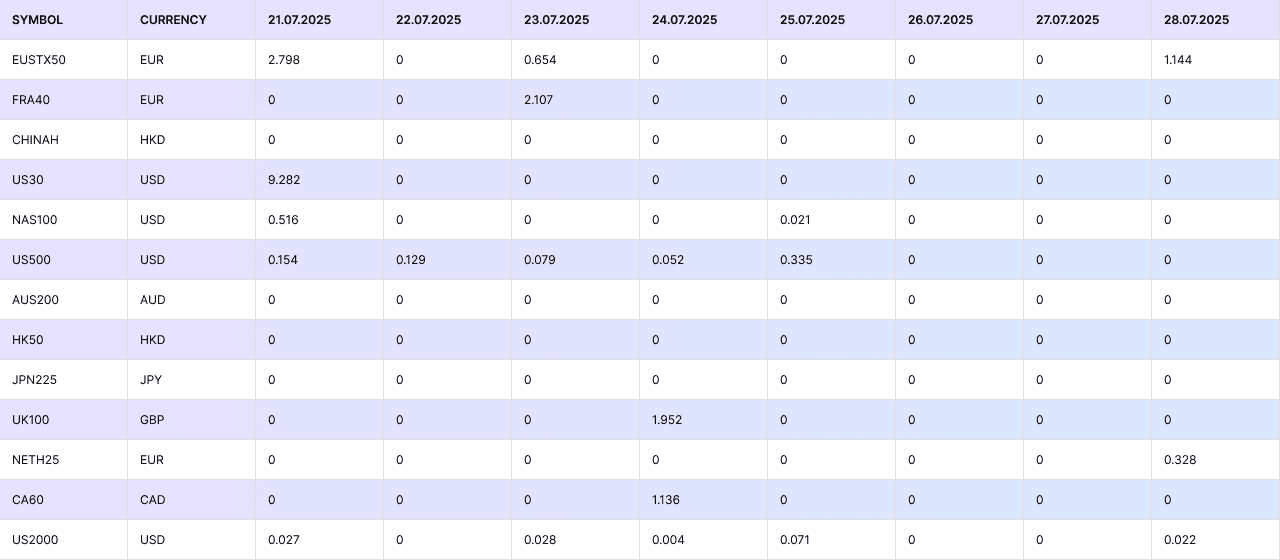Select US2000 value 0.027
The width and height of the screenshot is (1280, 560).
[x=320, y=540]
